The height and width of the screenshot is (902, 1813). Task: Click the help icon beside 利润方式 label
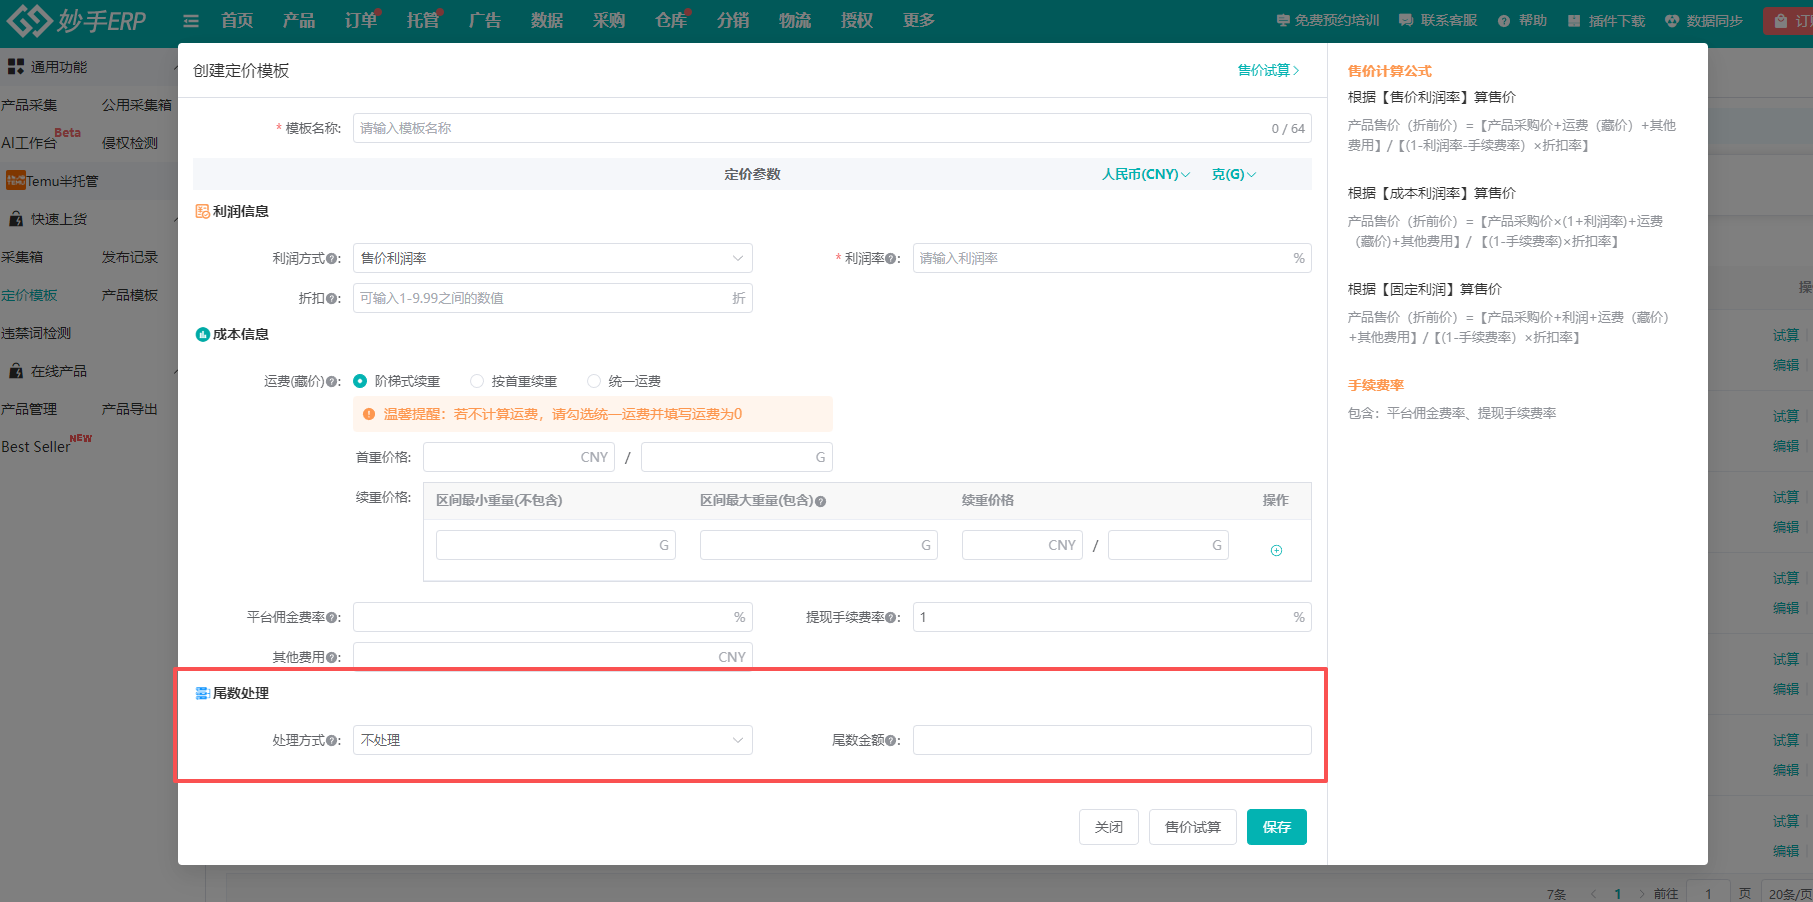point(333,259)
